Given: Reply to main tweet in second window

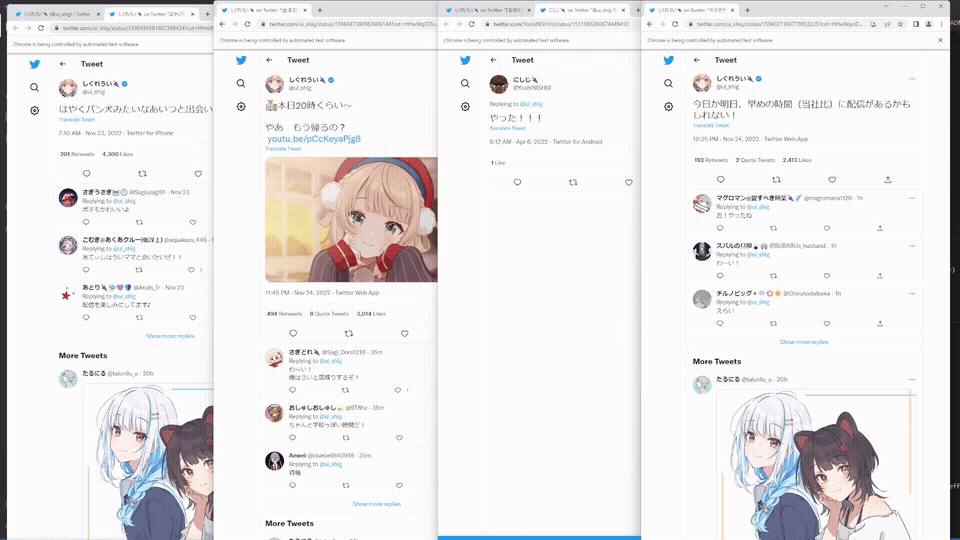Looking at the screenshot, I should pos(293,334).
